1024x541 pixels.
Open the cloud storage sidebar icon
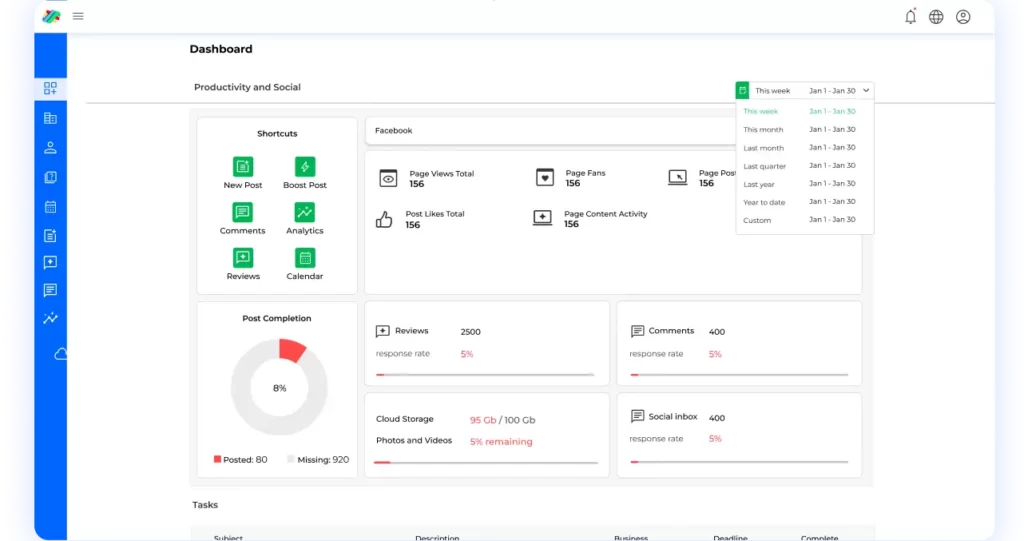pyautogui.click(x=61, y=354)
